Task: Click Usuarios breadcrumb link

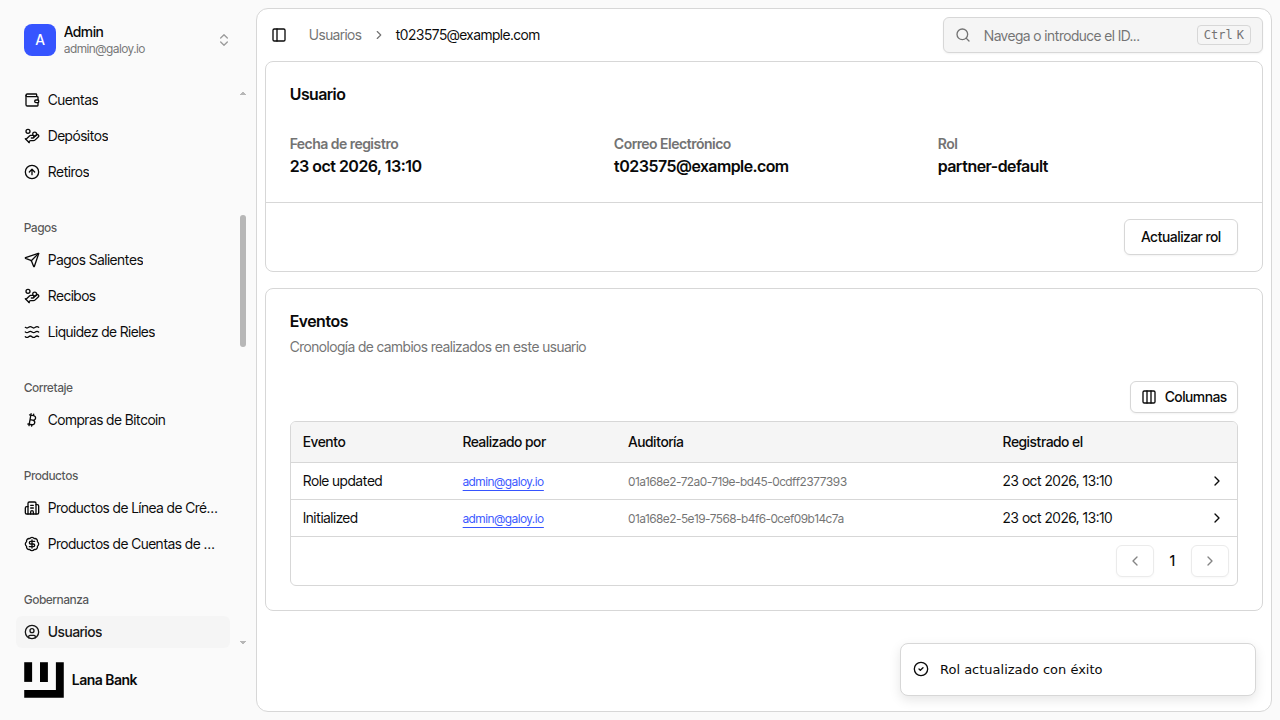Action: pos(335,35)
